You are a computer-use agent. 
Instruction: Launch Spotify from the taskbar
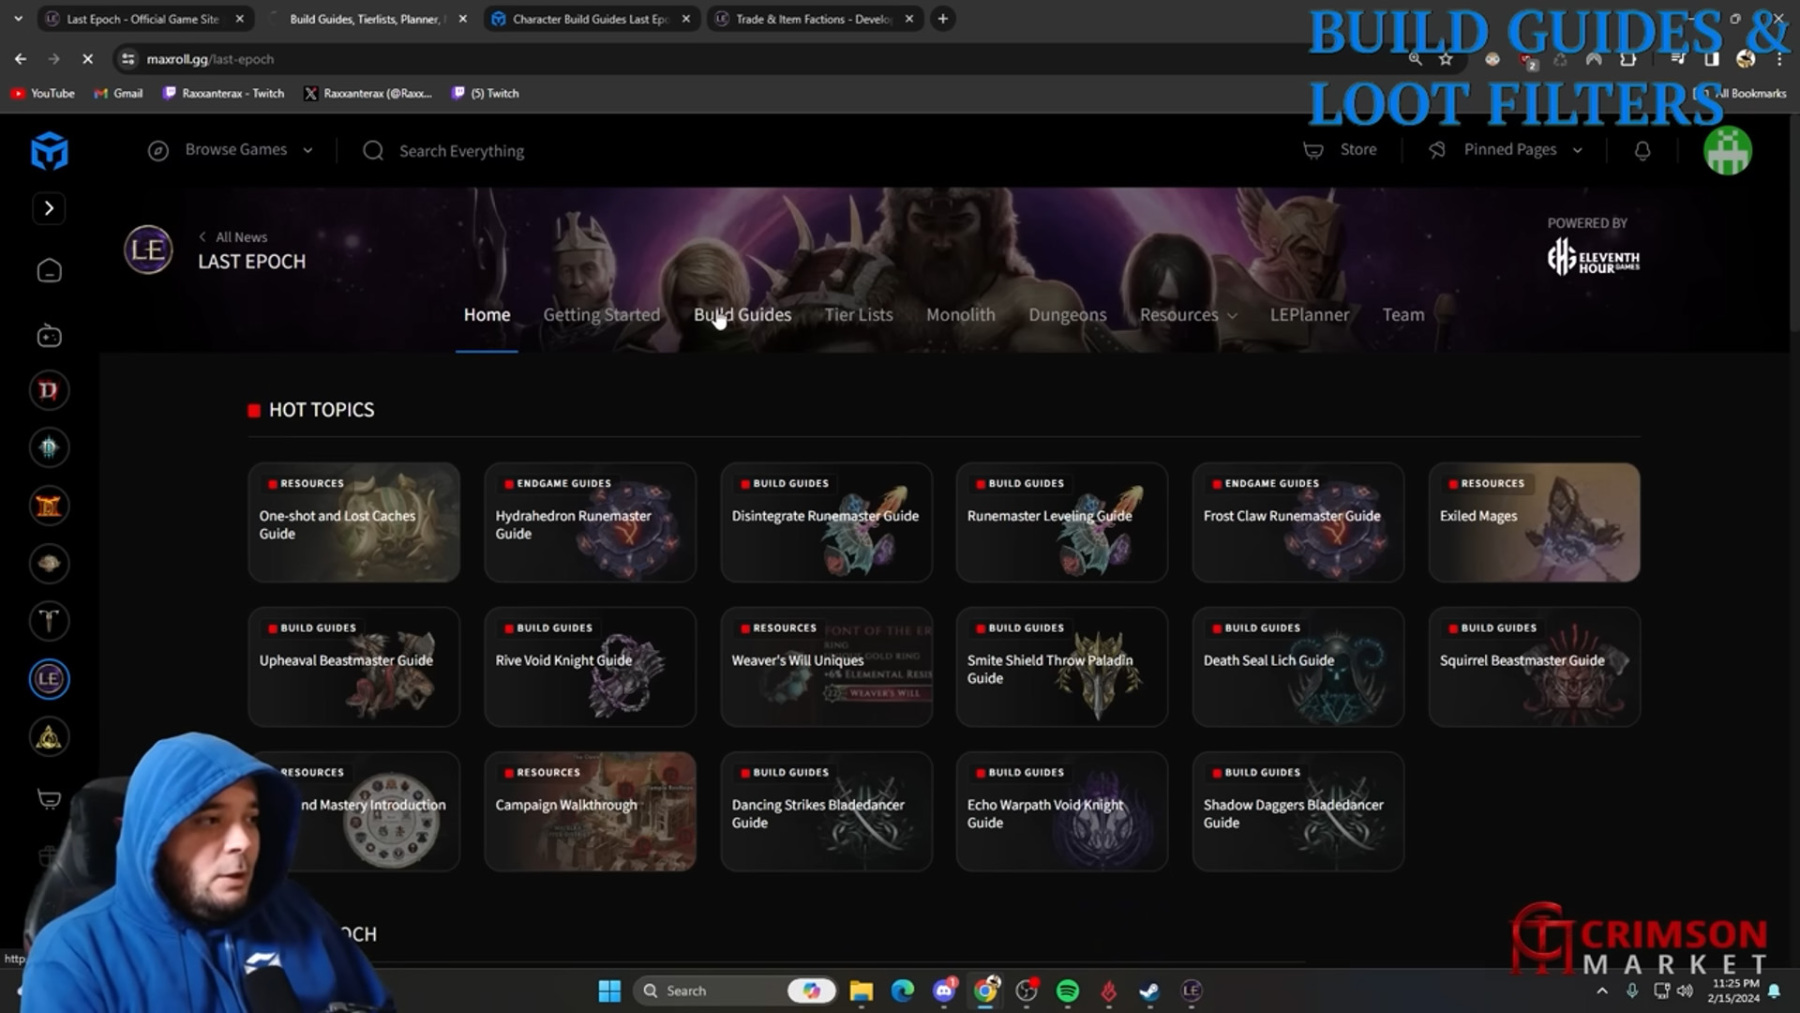click(x=1067, y=990)
